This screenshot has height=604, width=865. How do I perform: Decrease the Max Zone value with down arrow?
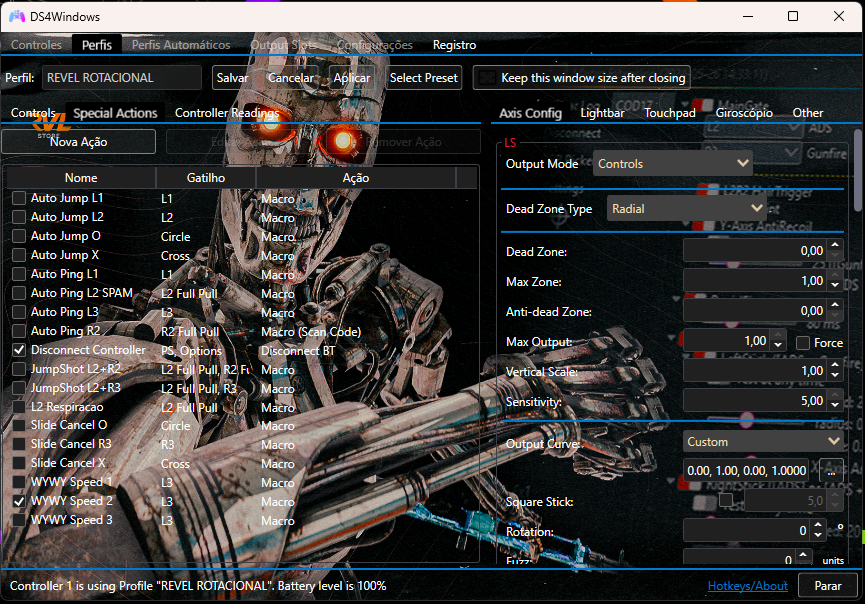(835, 286)
